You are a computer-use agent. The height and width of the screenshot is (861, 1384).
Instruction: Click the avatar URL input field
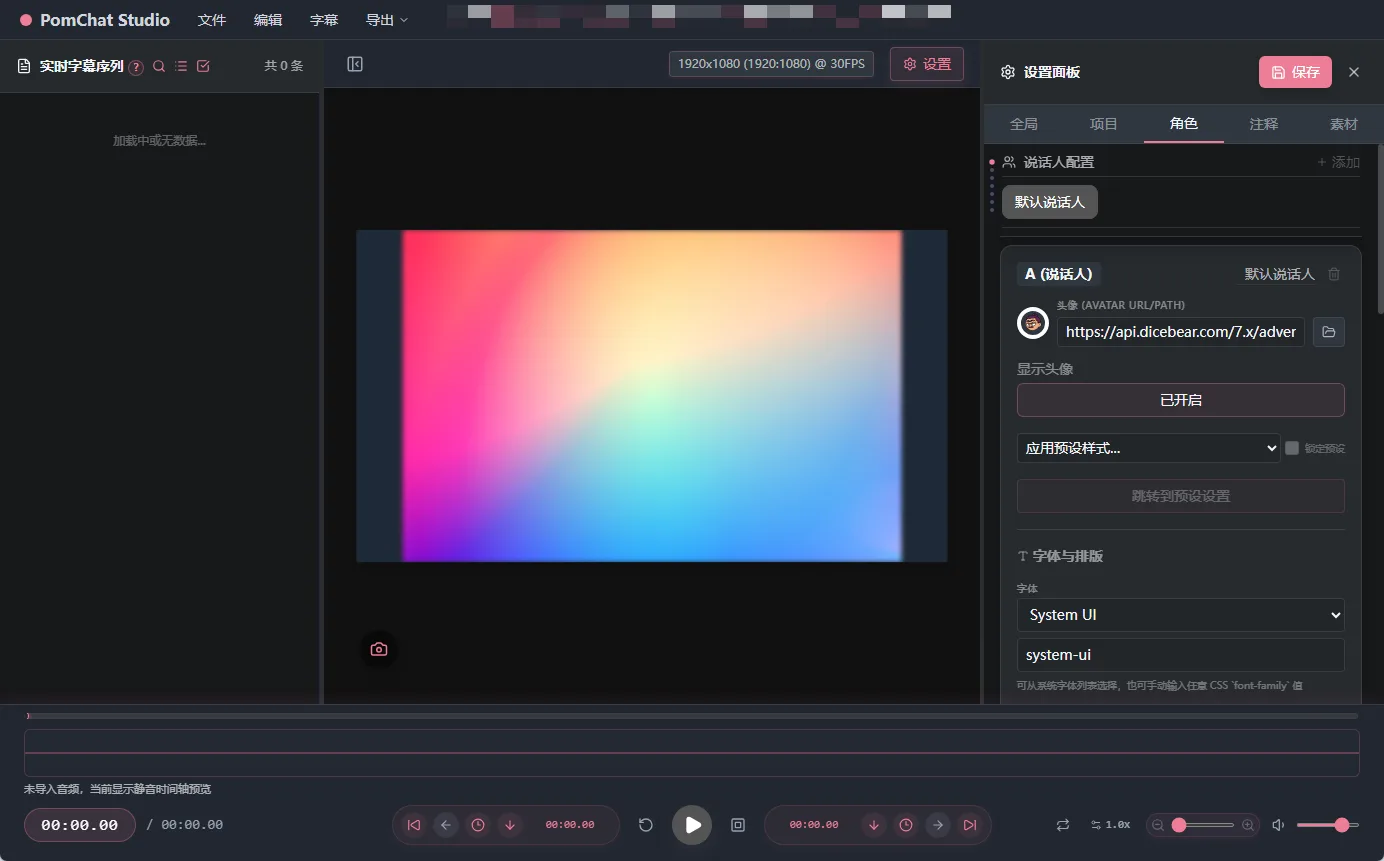(1181, 332)
